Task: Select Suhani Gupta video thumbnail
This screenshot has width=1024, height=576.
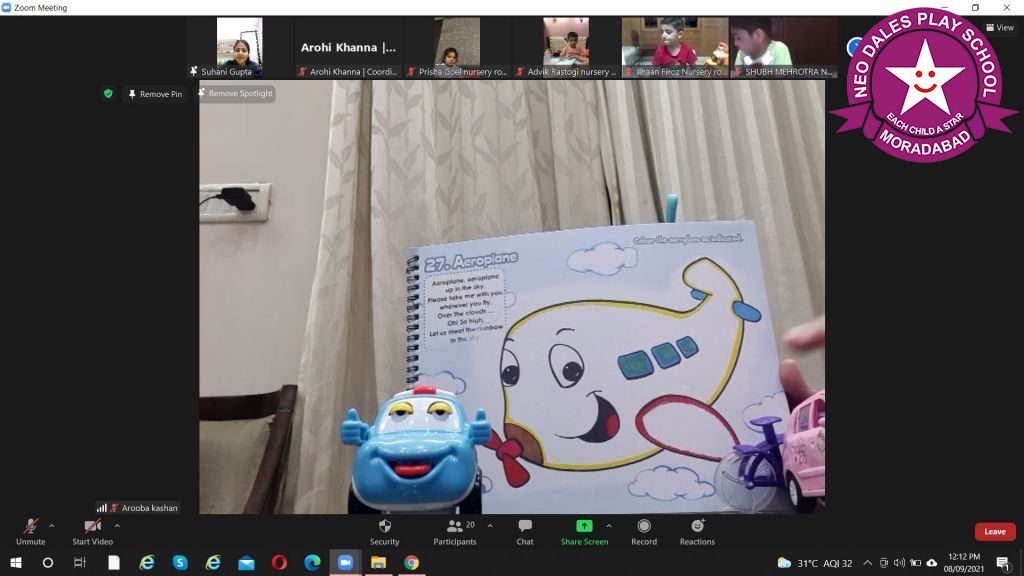Action: click(x=240, y=48)
